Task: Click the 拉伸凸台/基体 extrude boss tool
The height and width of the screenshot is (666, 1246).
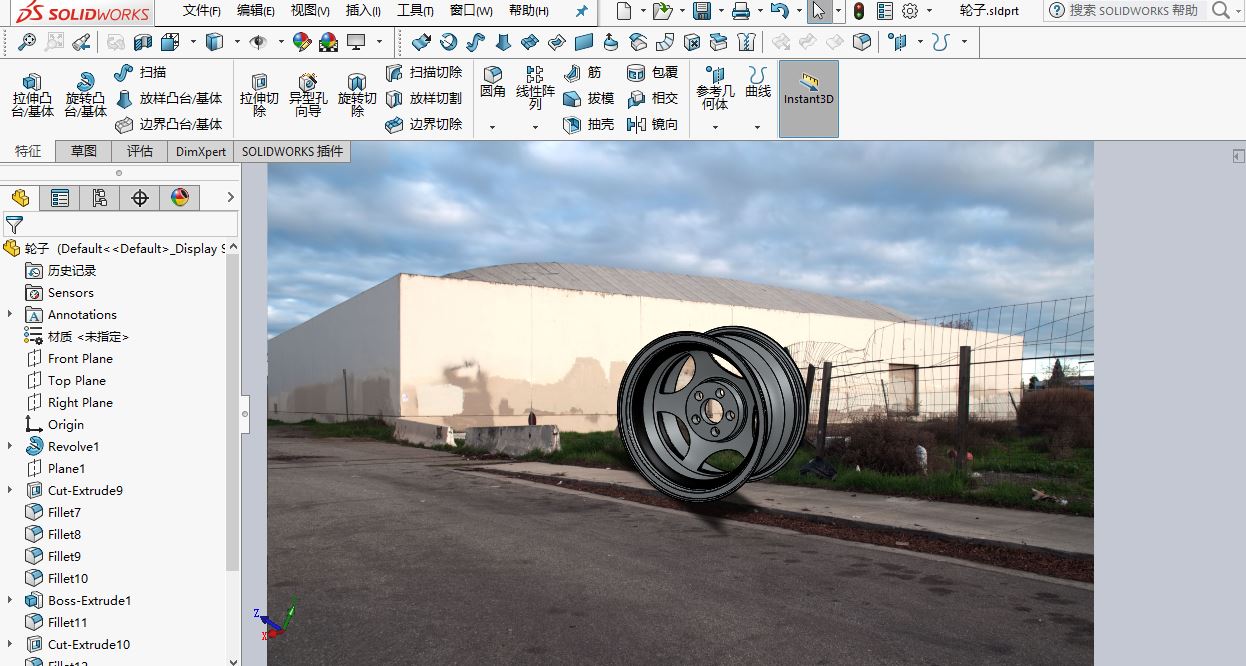Action: pos(32,95)
